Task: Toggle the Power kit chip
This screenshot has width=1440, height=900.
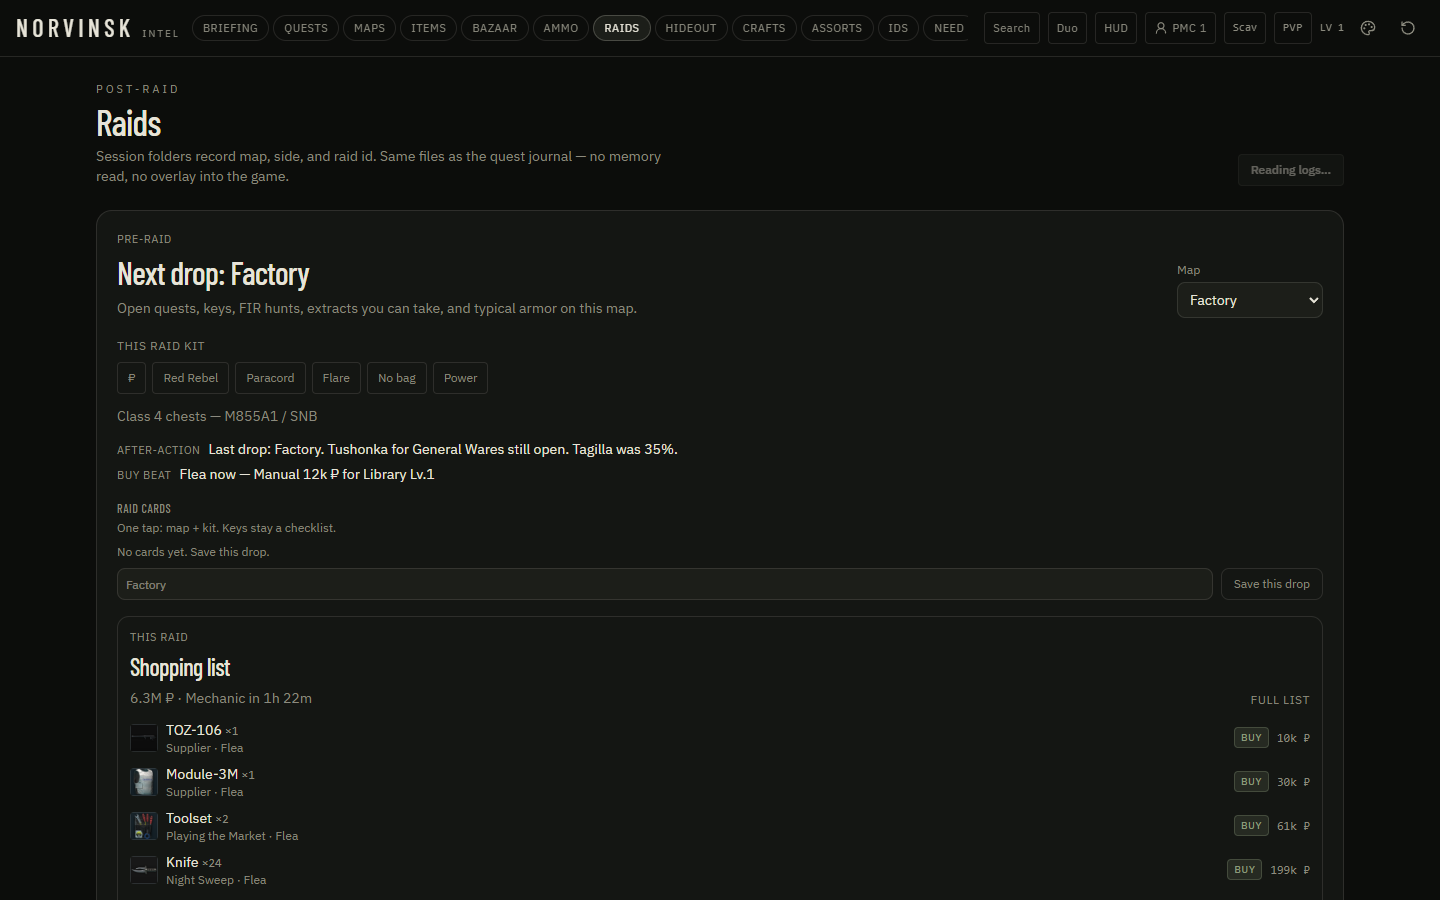Action: (x=460, y=378)
